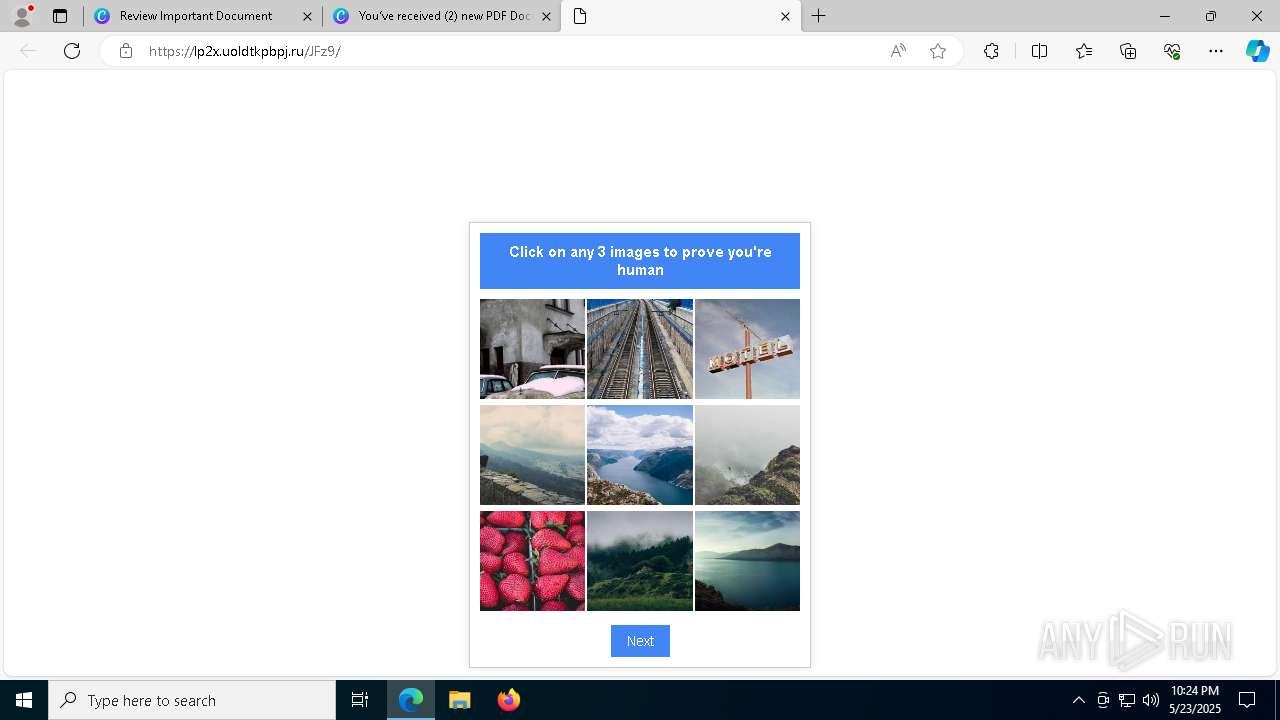Click the Type here to search box
This screenshot has width=1280, height=720.
192,700
